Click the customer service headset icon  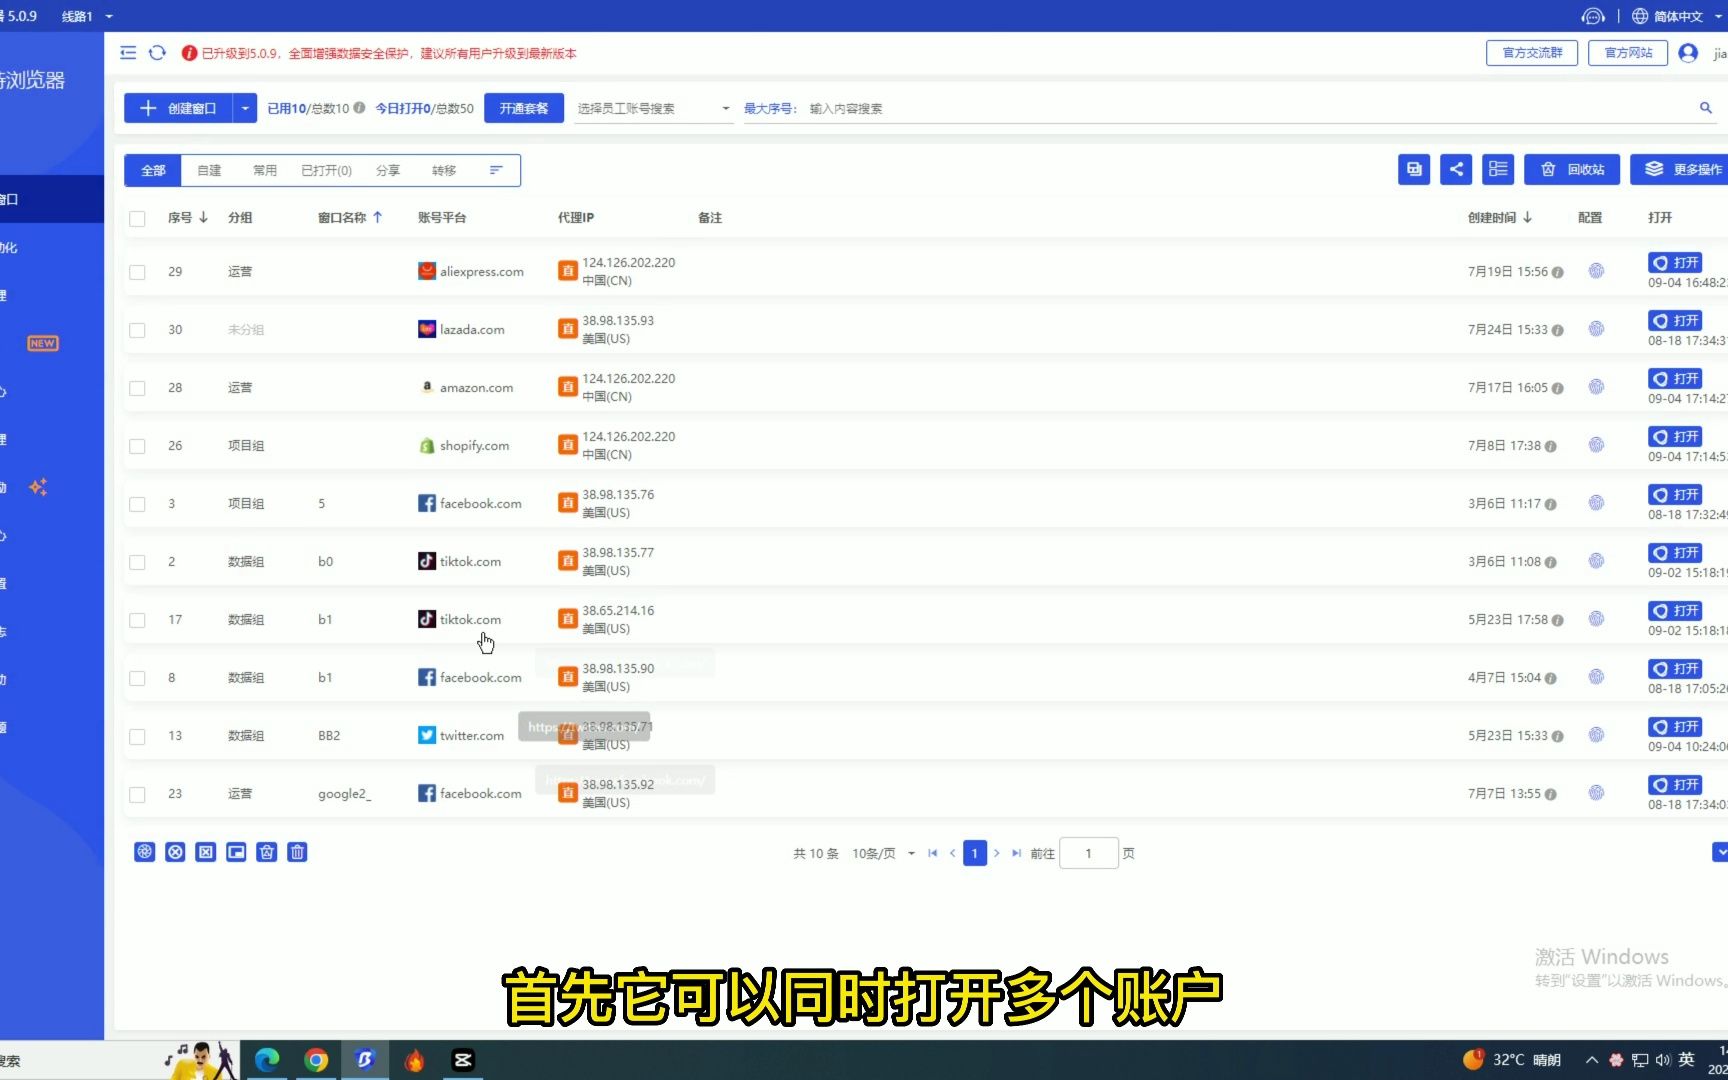[x=1593, y=16]
